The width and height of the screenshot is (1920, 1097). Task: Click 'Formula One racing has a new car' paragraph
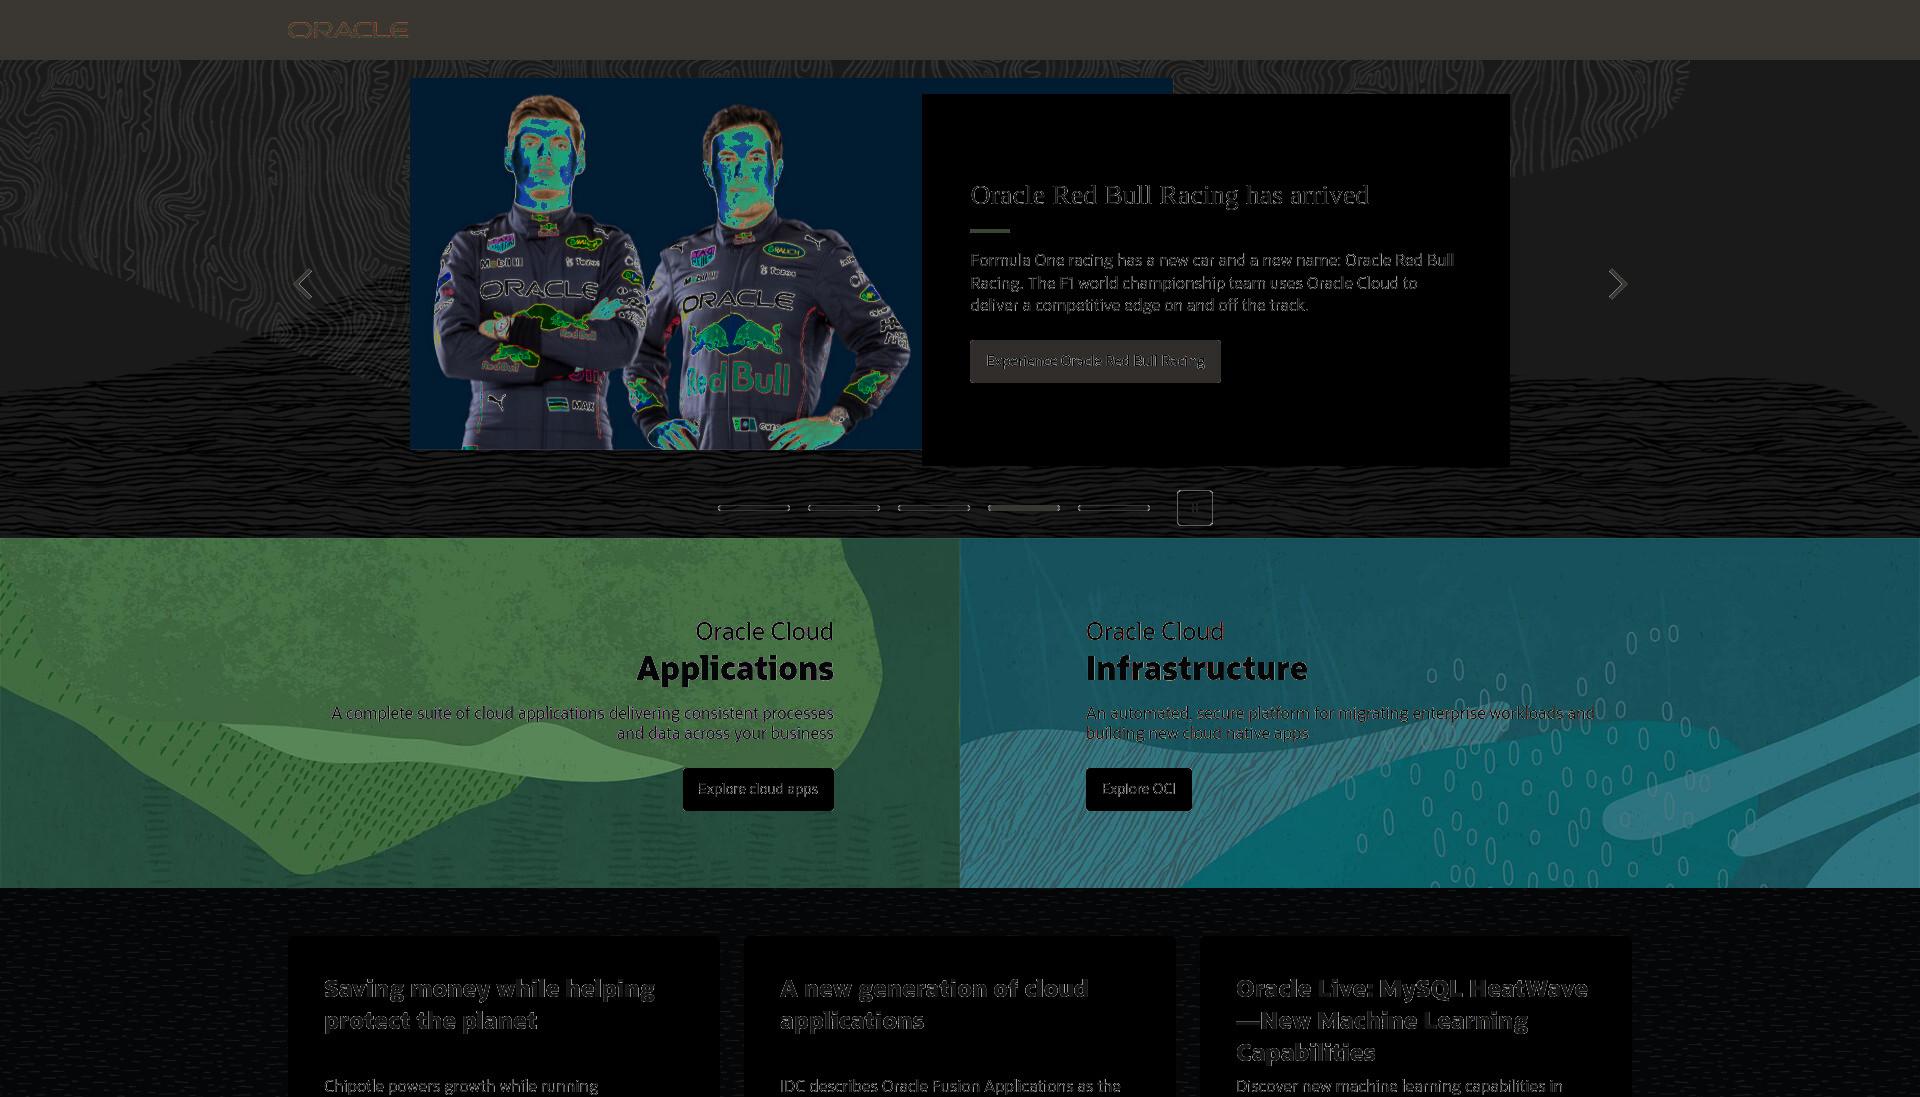(x=1212, y=283)
